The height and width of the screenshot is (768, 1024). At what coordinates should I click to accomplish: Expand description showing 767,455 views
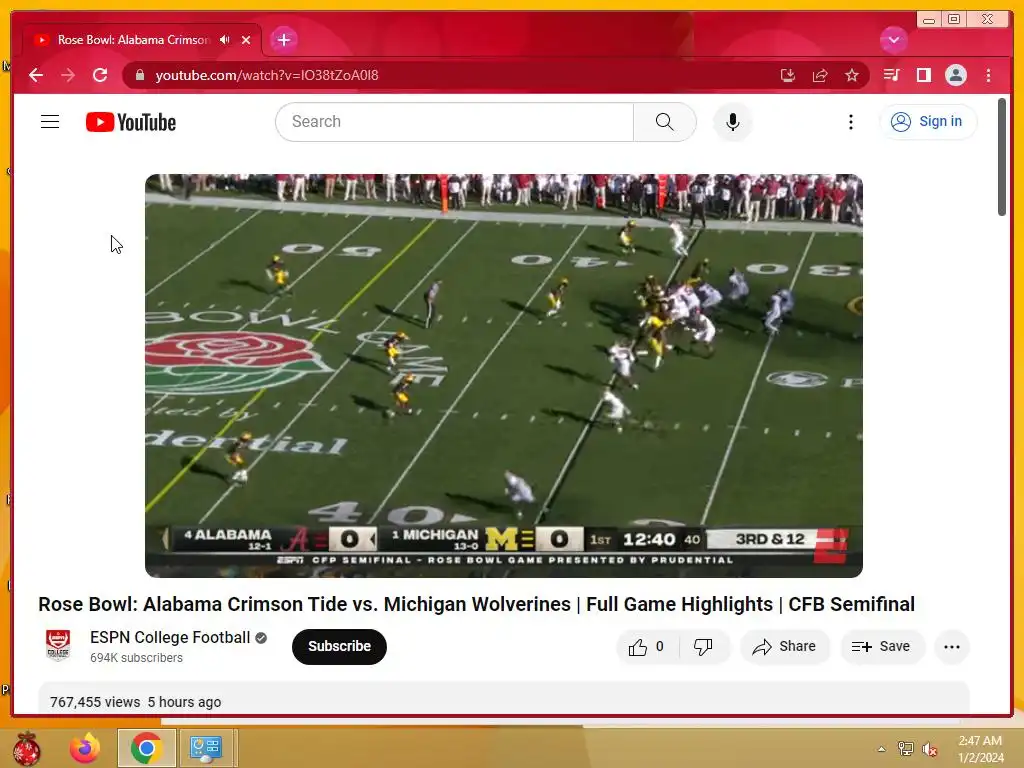504,699
